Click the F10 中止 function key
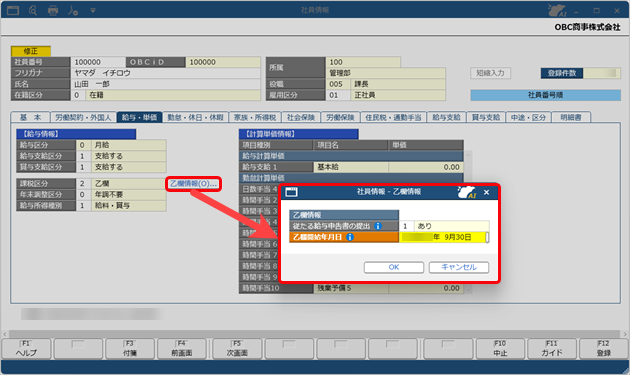This screenshot has width=630, height=375. [x=500, y=348]
